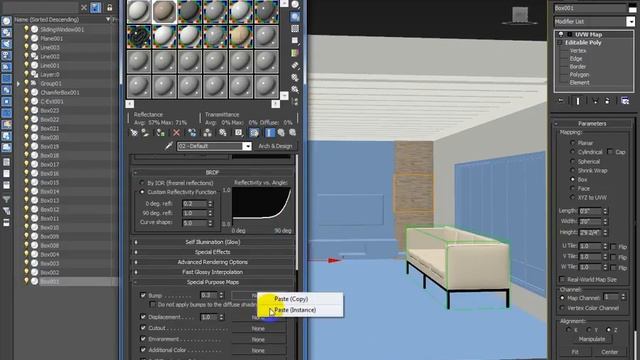Image resolution: width=640 pixels, height=360 pixels.
Task: Click Video Color Check icon
Action: click(295, 53)
